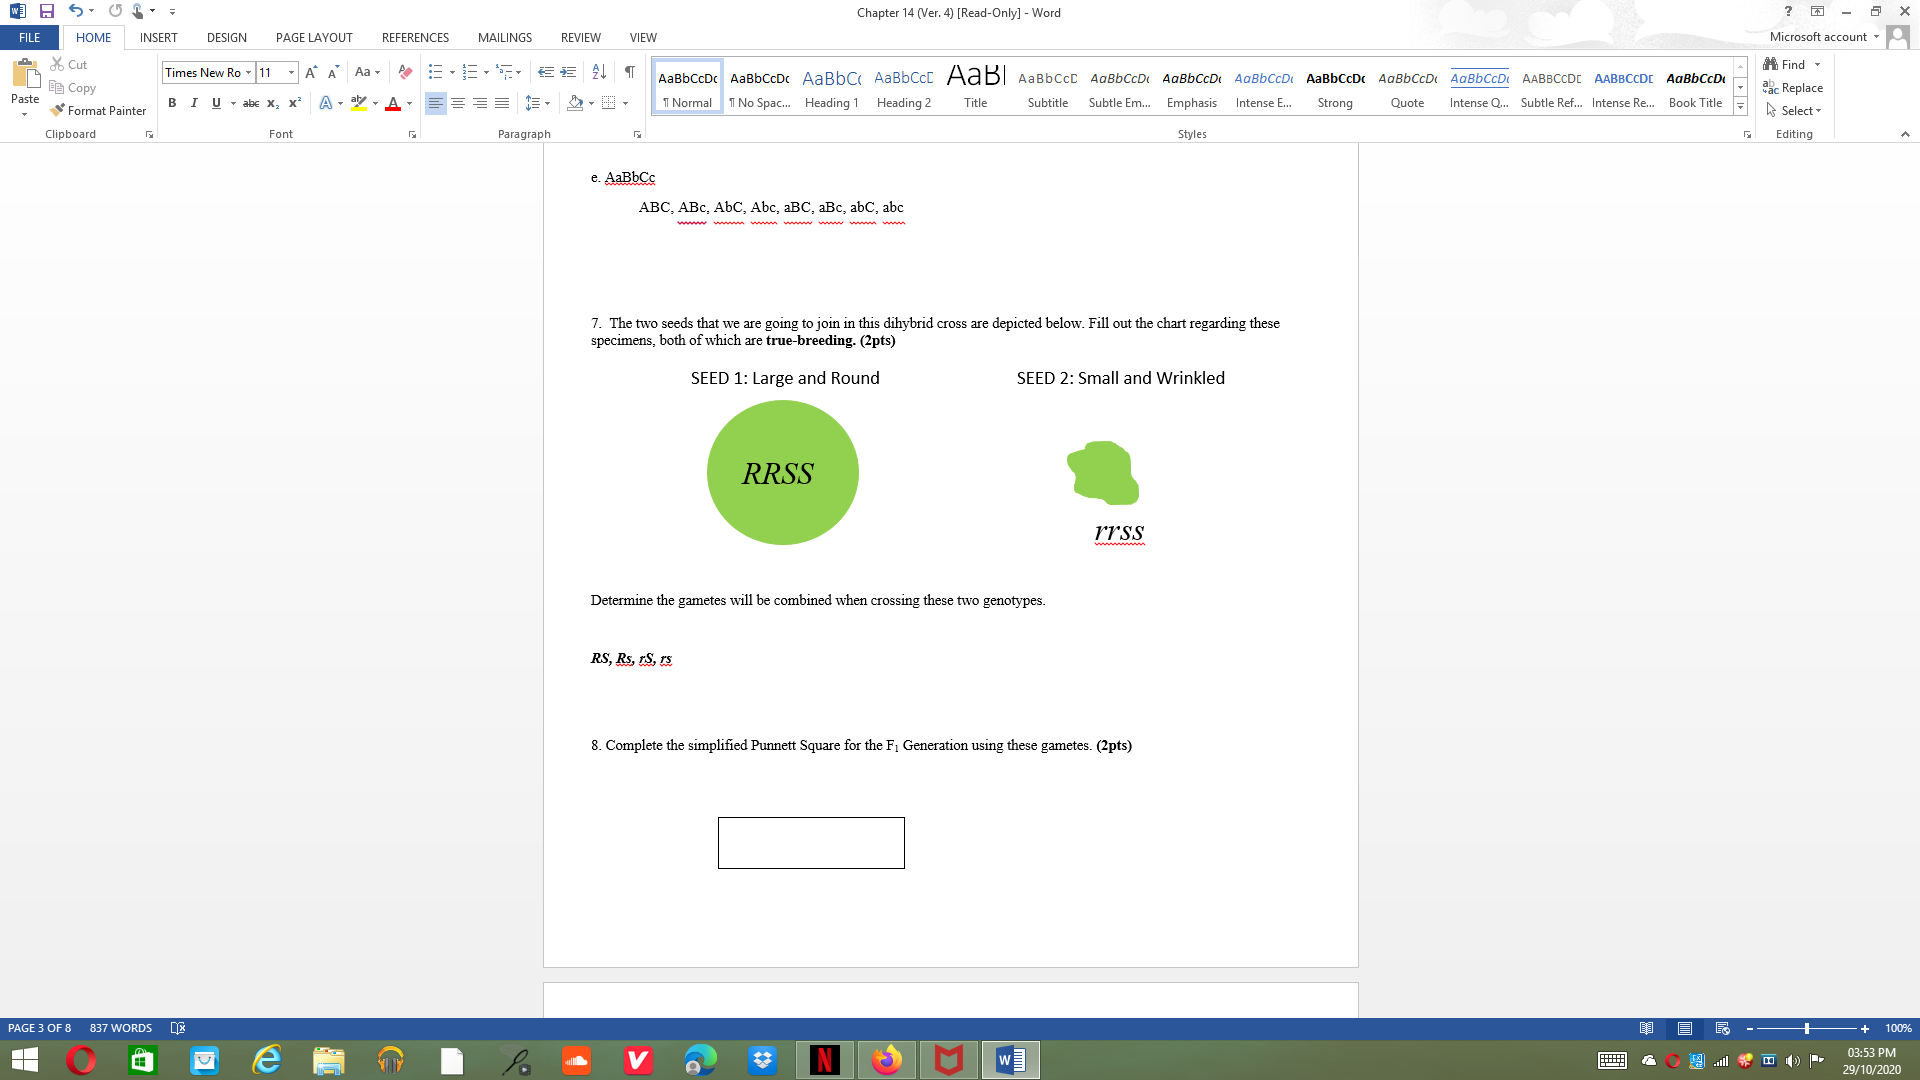1920x1080 pixels.
Task: Apply subscript formatting
Action: click(273, 103)
